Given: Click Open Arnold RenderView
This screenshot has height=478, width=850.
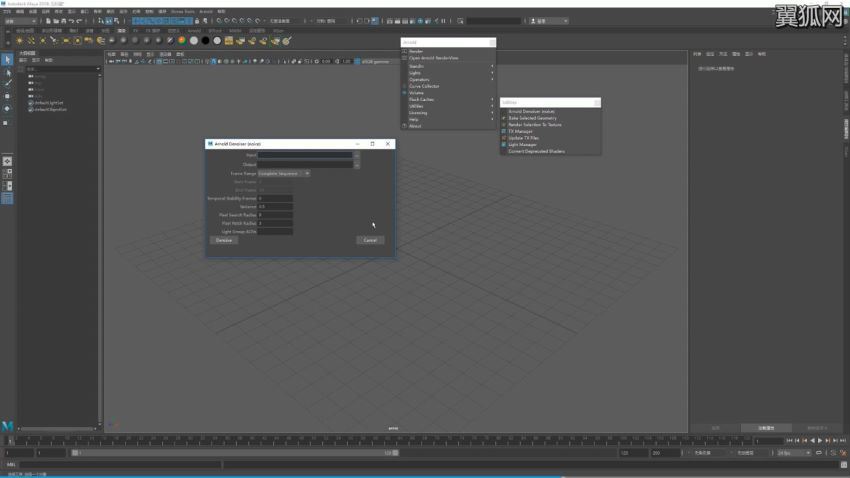Looking at the screenshot, I should click(433, 58).
